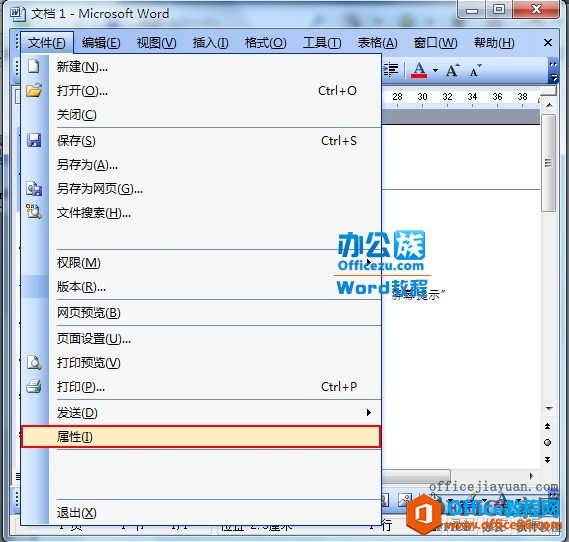Open the 权限(M) submenu entry
The image size is (569, 542).
pyautogui.click(x=201, y=262)
